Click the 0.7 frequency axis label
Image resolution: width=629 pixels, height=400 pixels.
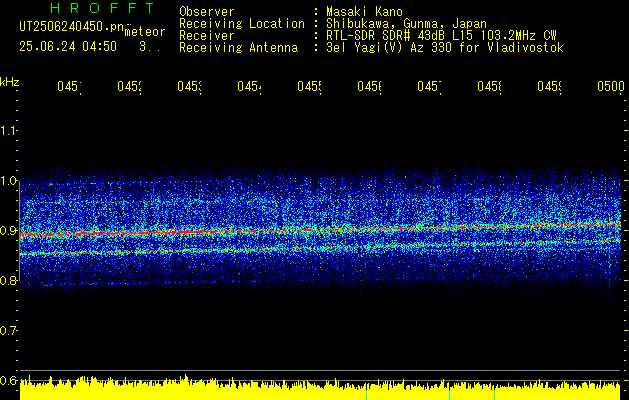[x=8, y=331]
